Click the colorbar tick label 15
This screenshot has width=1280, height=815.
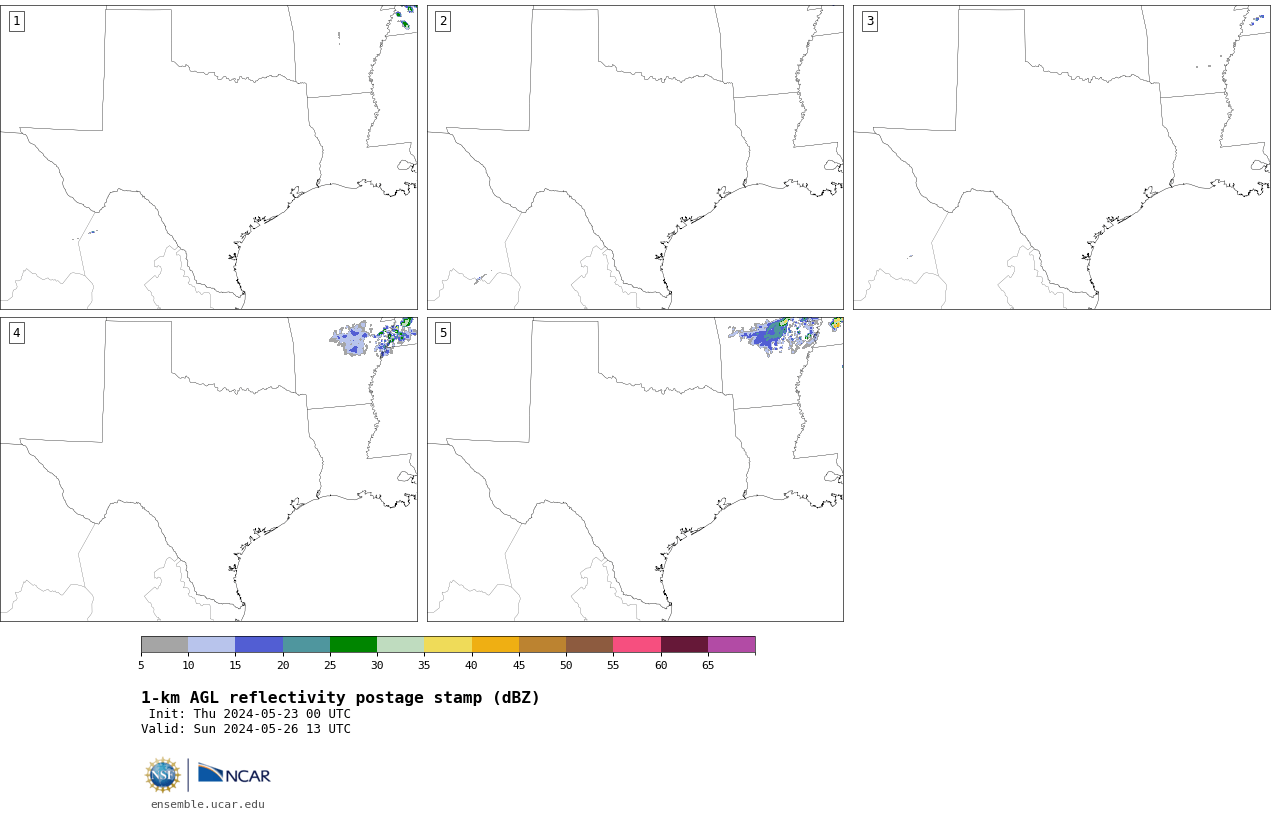pyautogui.click(x=235, y=665)
